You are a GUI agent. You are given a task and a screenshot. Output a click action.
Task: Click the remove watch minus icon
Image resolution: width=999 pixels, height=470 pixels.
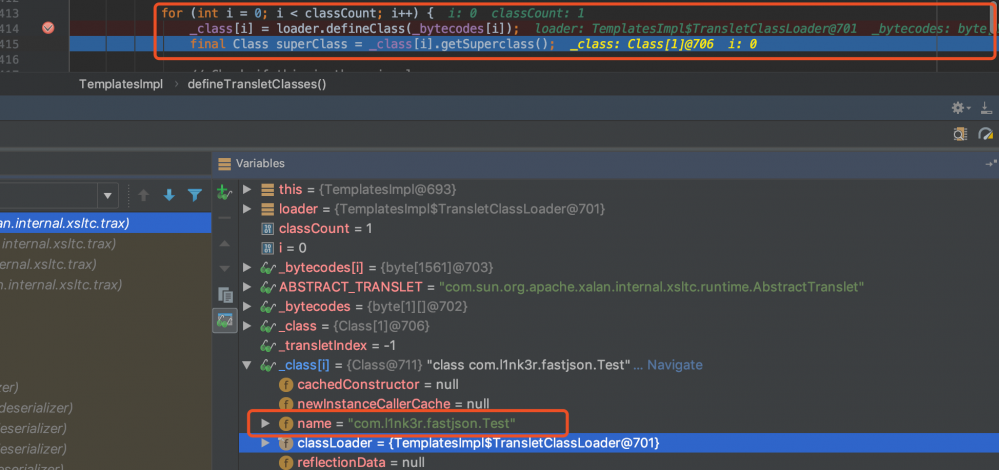coord(224,217)
